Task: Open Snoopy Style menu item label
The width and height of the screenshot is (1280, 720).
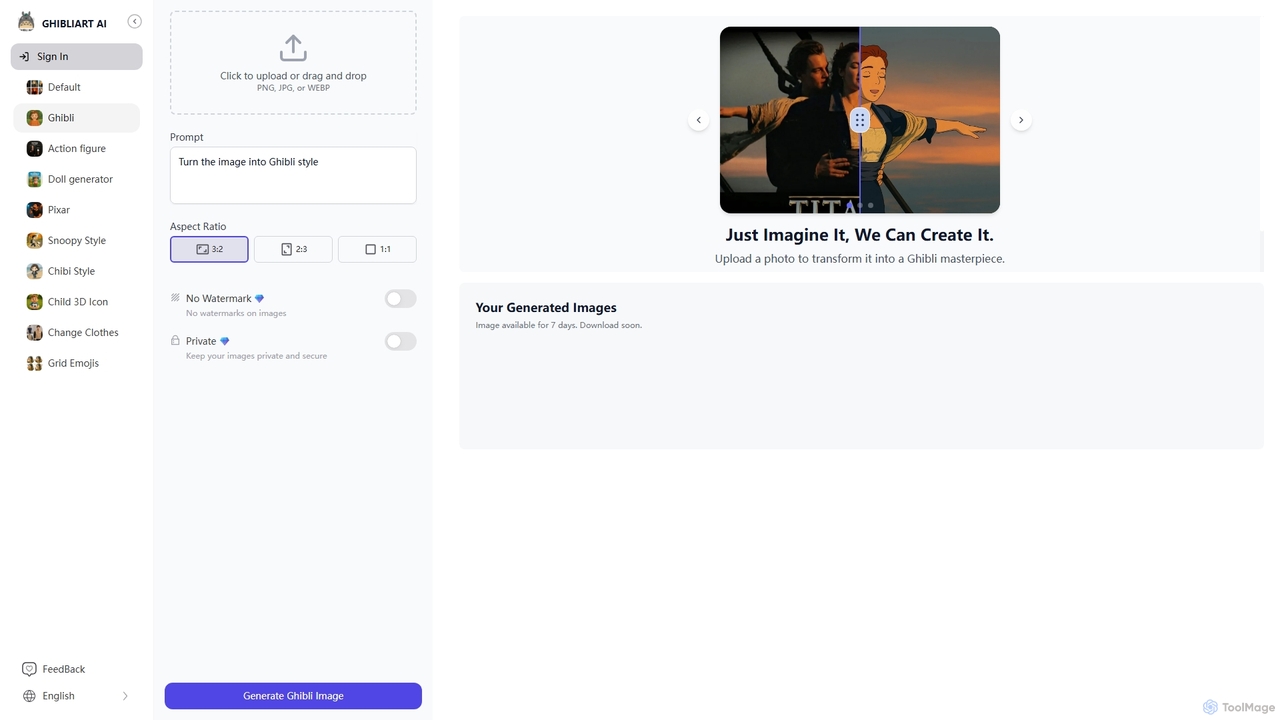Action: [77, 241]
